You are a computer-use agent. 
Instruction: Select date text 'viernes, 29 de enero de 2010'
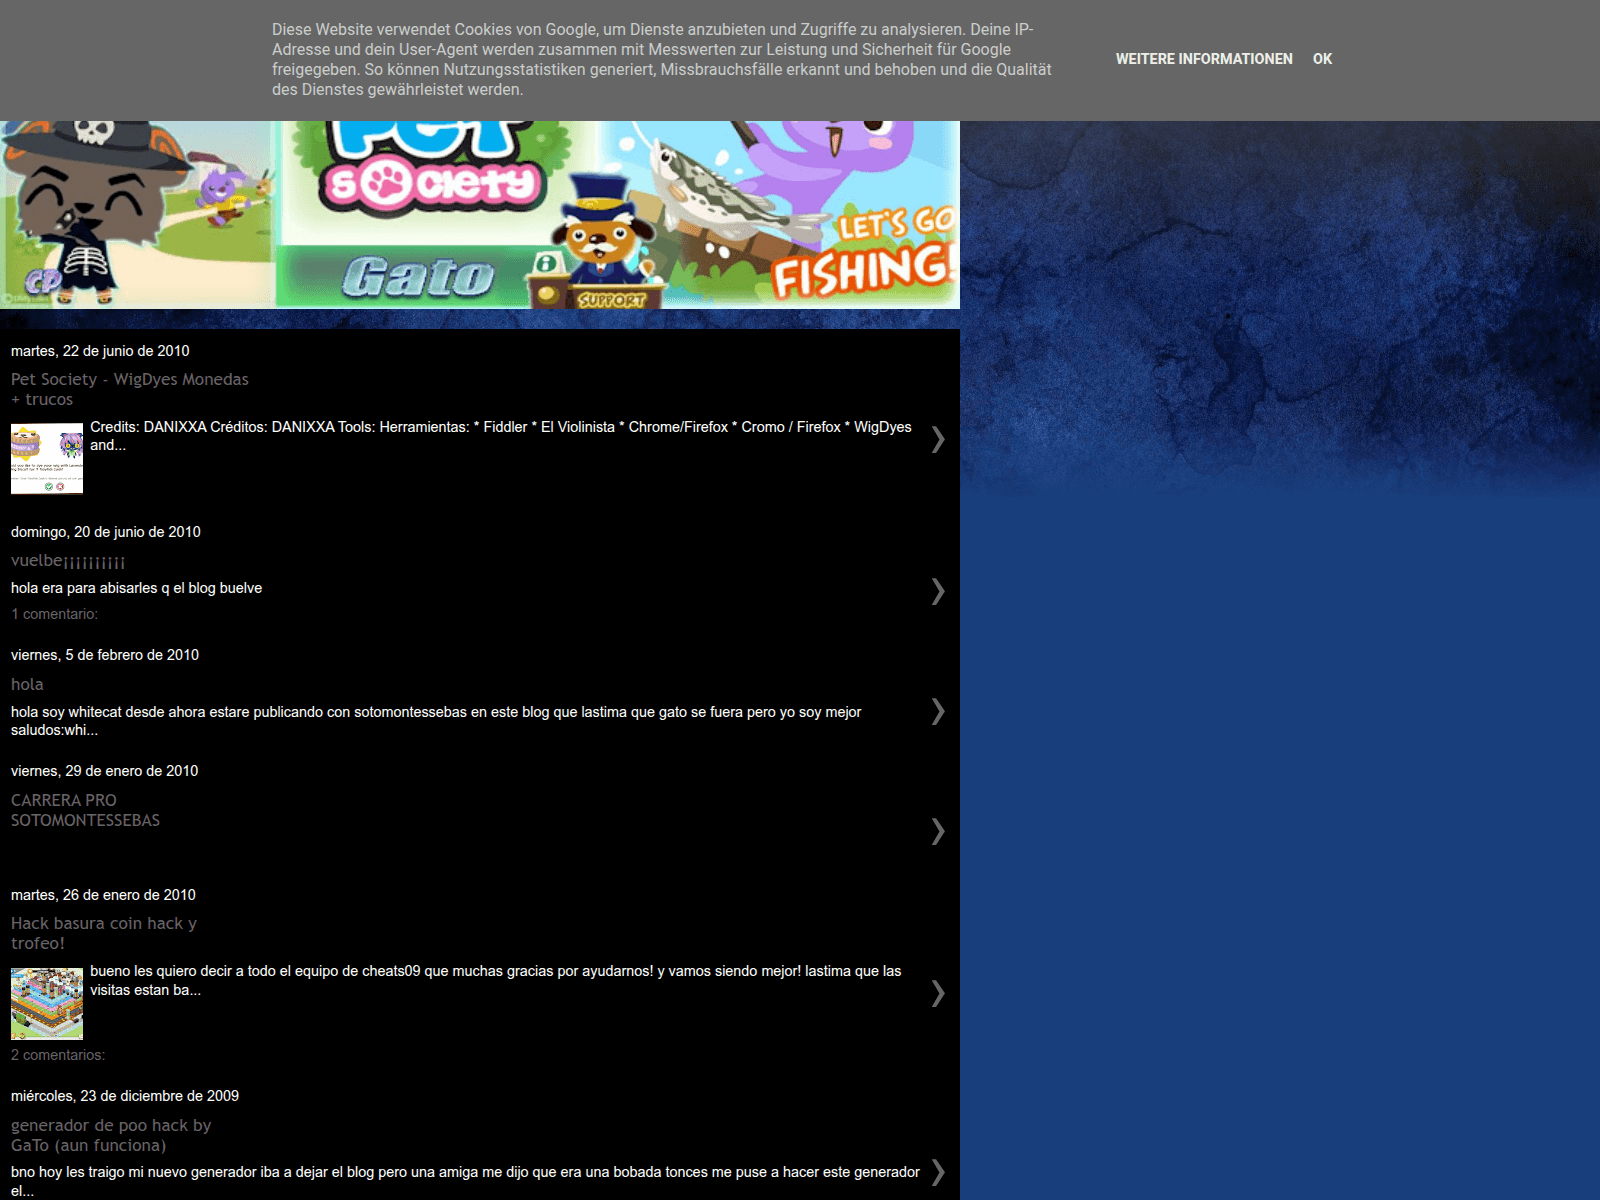tap(105, 771)
